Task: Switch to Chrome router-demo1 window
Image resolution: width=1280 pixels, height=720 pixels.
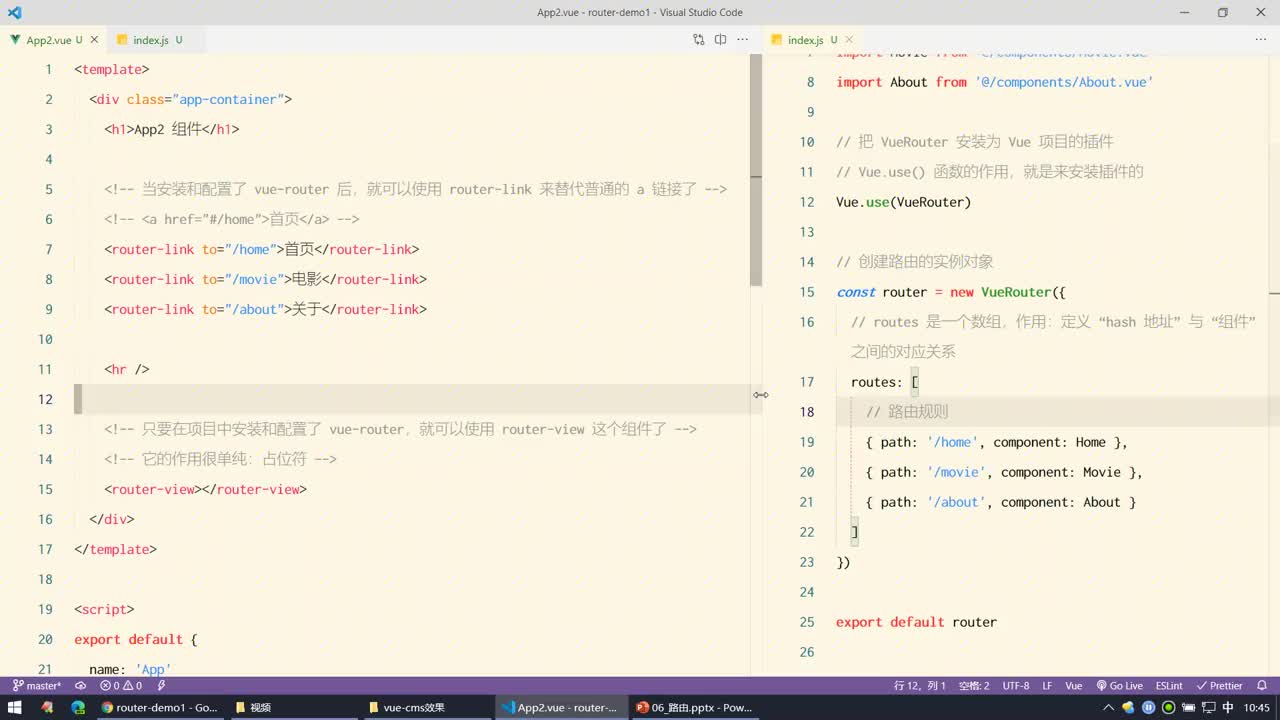Action: 159,707
